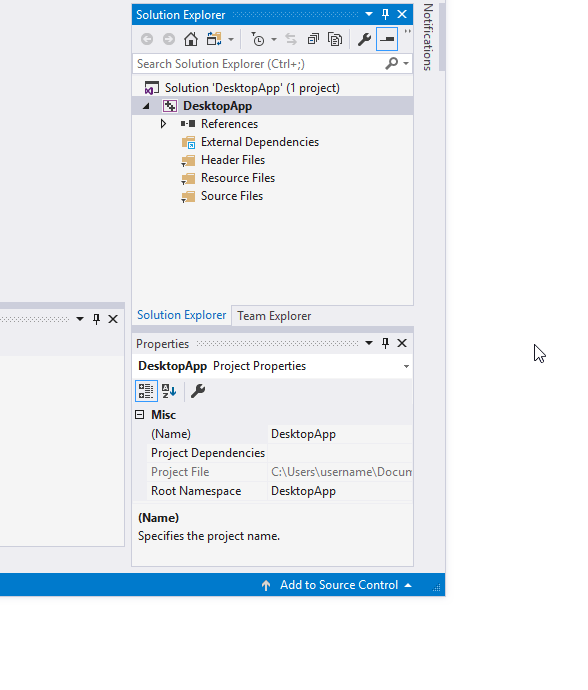Collapse All nodes in Solution Explorer
The height and width of the screenshot is (690, 588).
tap(313, 40)
